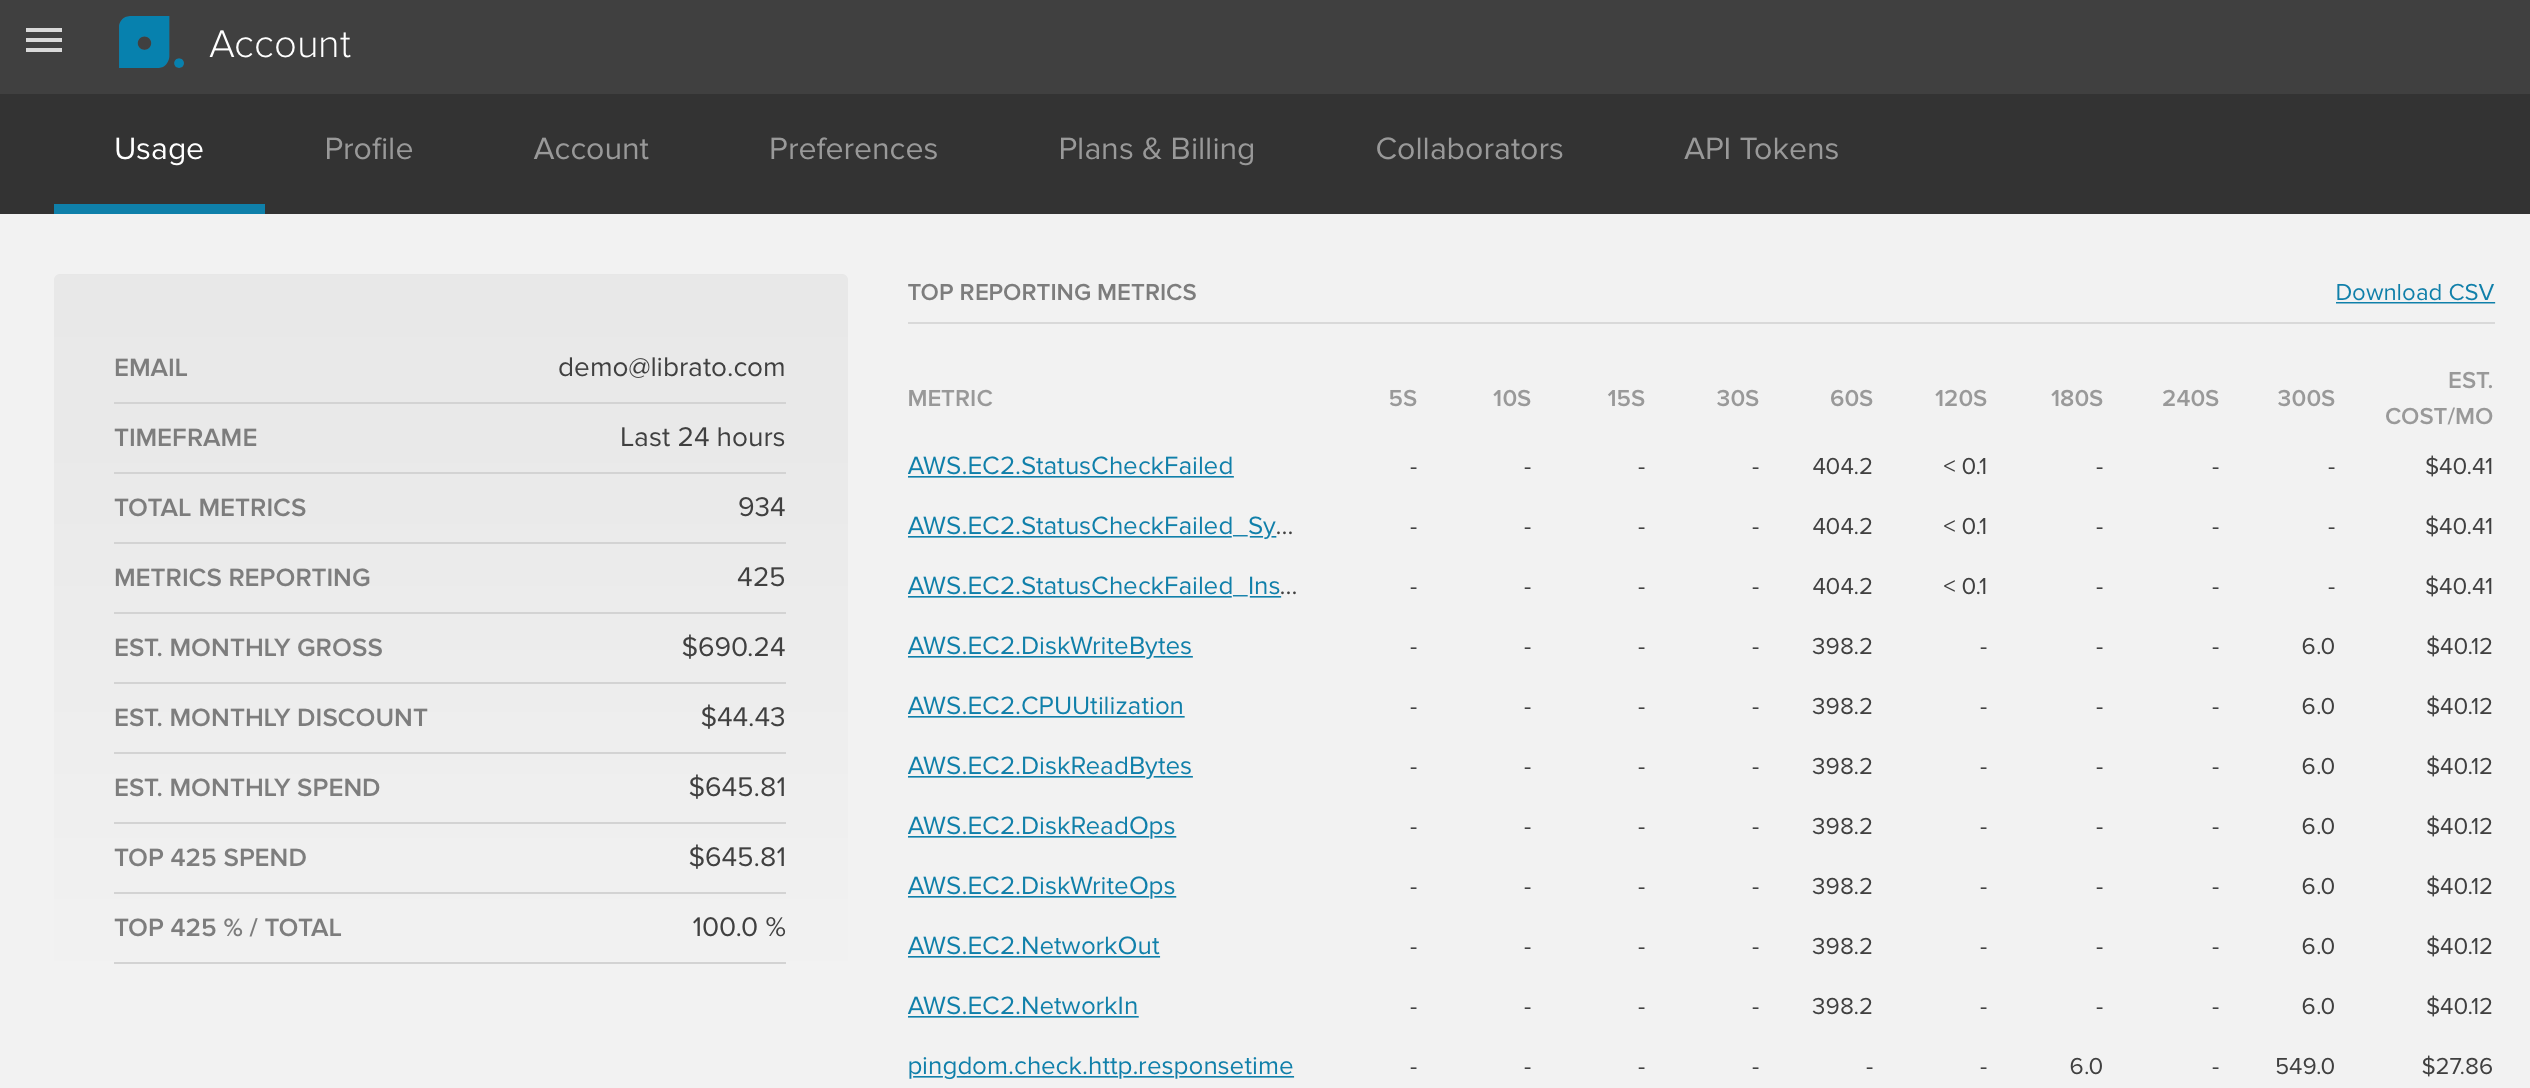Select the Usage tab
The image size is (2530, 1088).
[x=159, y=149]
